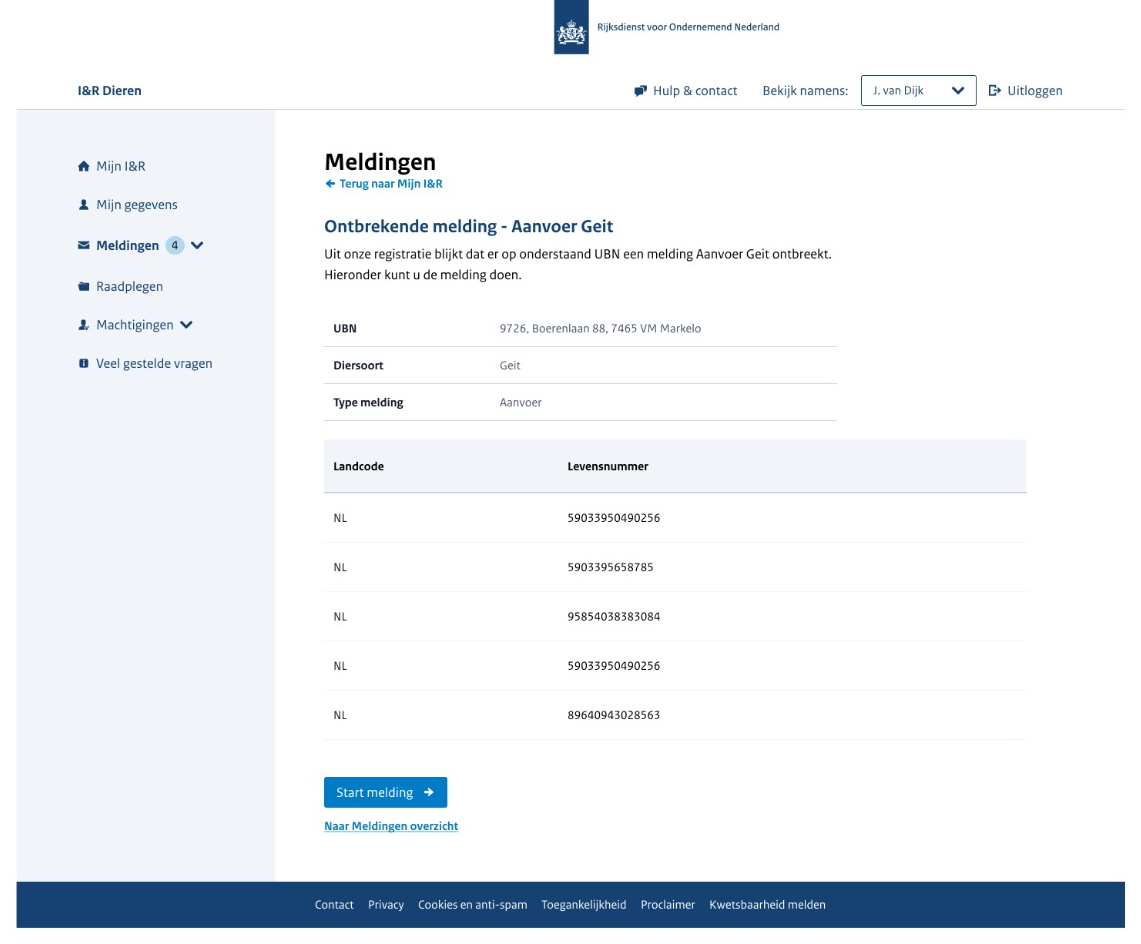
Task: Click the Meldingen count badge showing 4
Action: point(175,245)
